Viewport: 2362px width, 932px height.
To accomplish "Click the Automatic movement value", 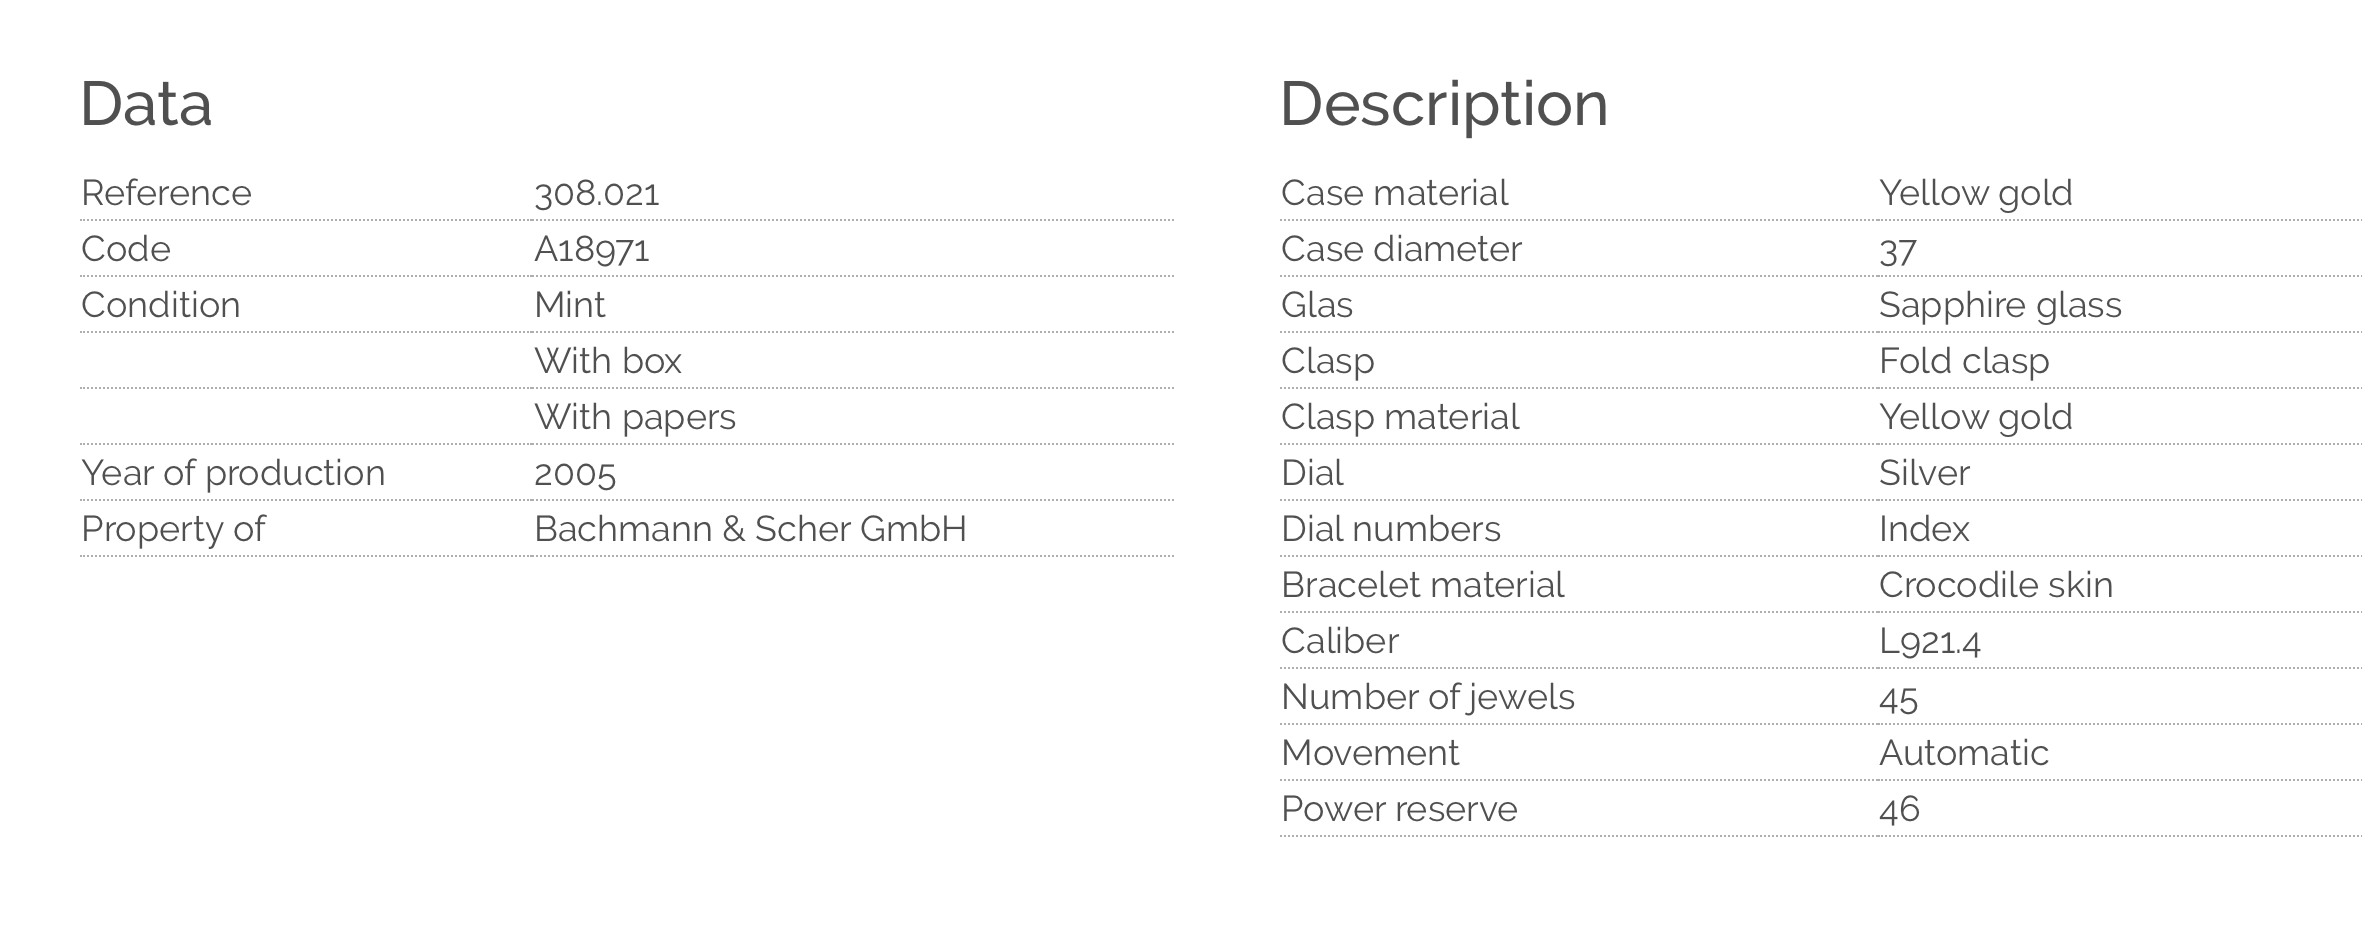I will pos(1964,753).
